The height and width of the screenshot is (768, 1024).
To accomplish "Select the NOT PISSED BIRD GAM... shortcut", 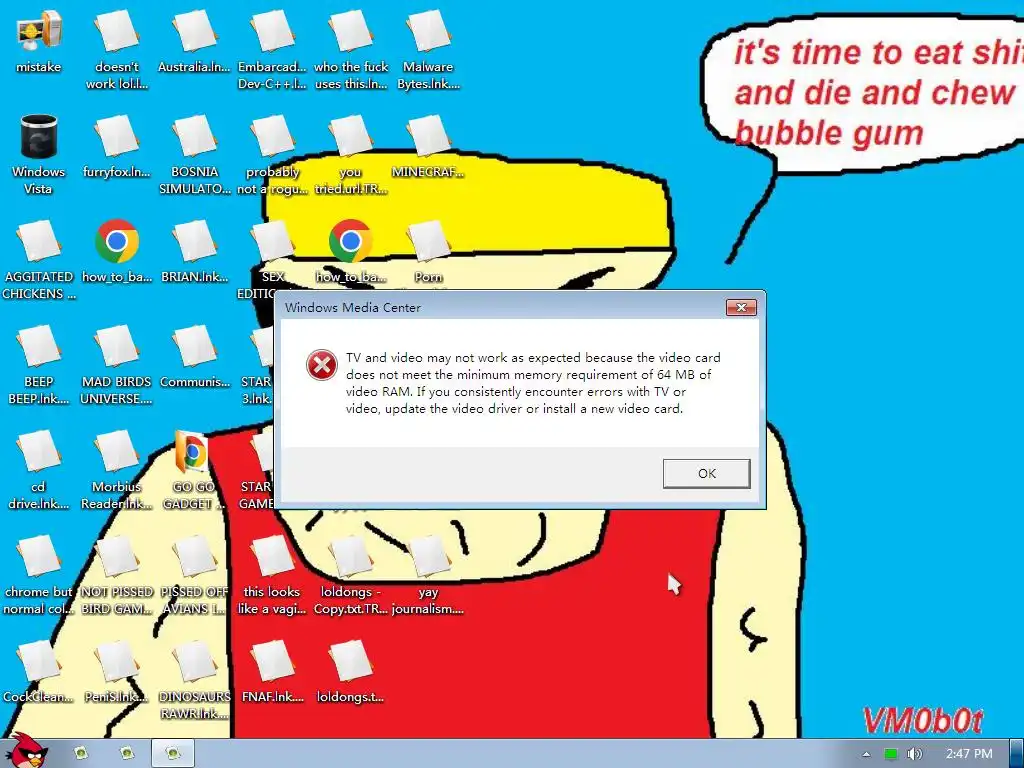I will tap(117, 576).
